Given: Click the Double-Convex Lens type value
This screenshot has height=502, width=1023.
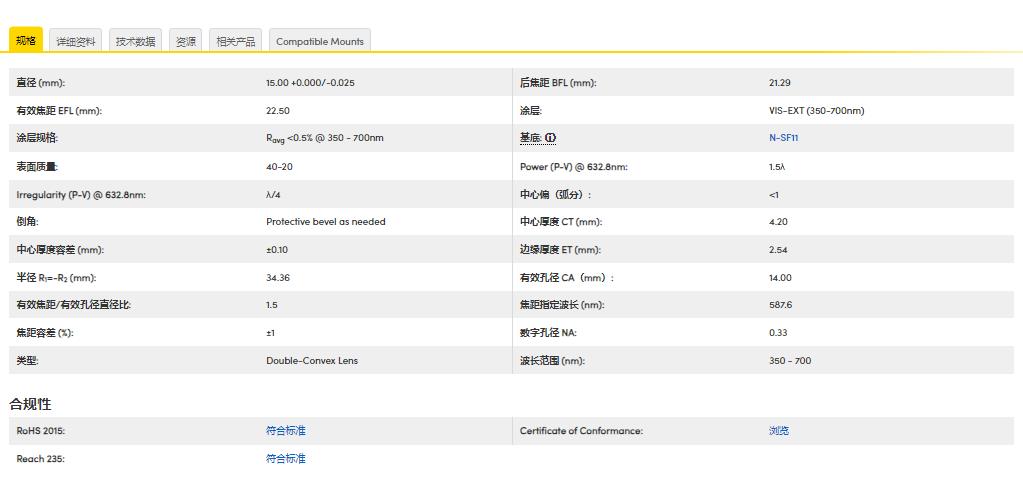Looking at the screenshot, I should tap(311, 361).
